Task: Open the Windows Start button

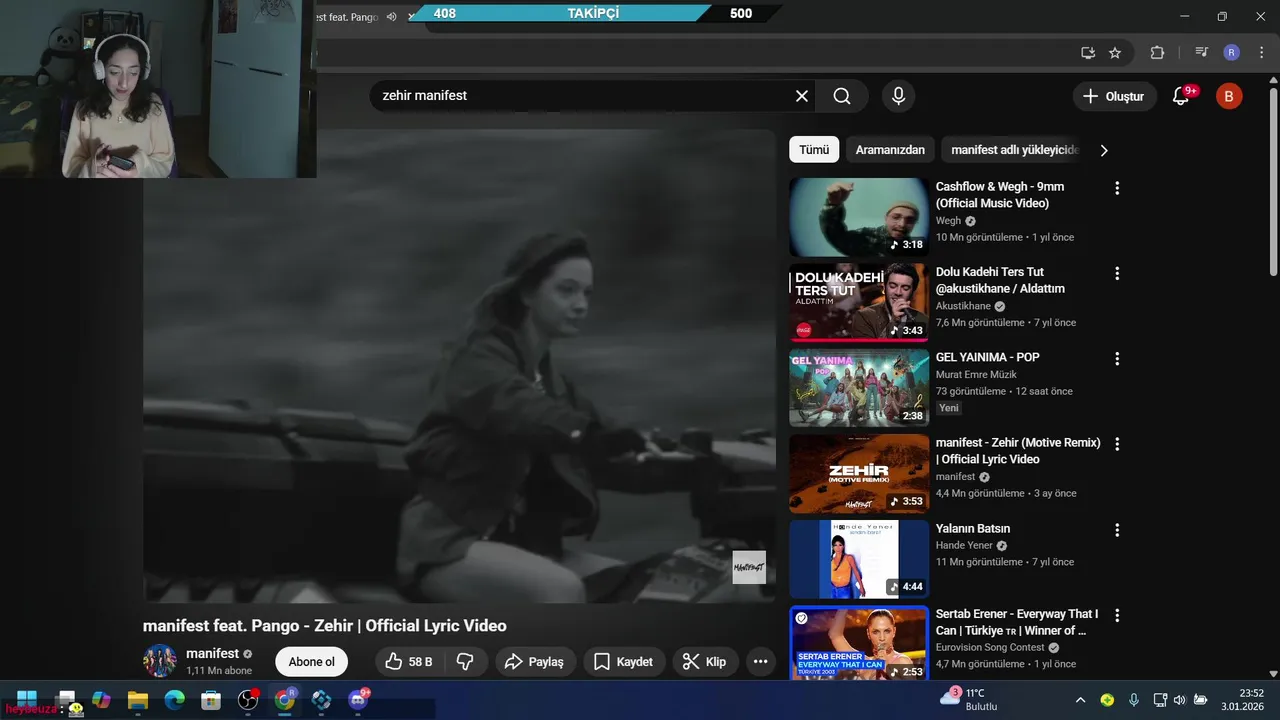Action: tap(27, 700)
